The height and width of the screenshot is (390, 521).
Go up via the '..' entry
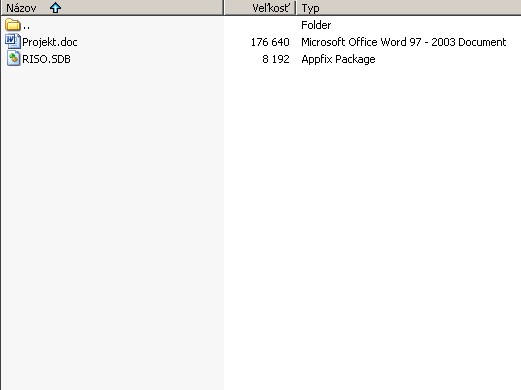click(x=26, y=26)
